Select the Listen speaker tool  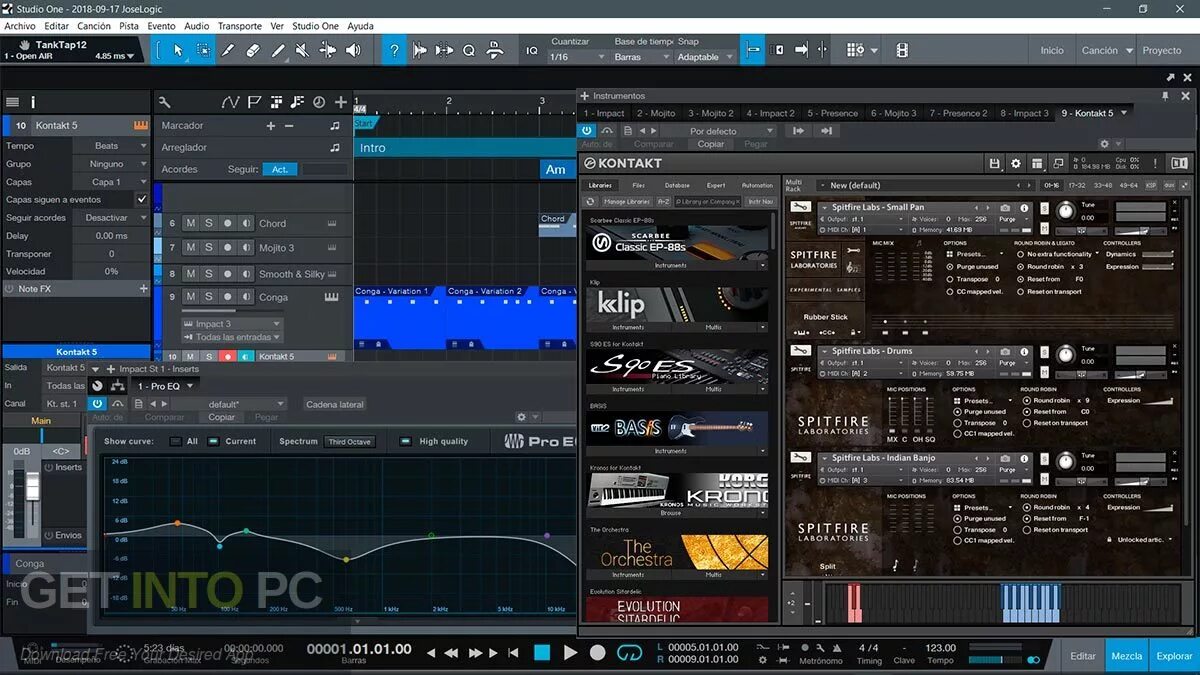352,49
